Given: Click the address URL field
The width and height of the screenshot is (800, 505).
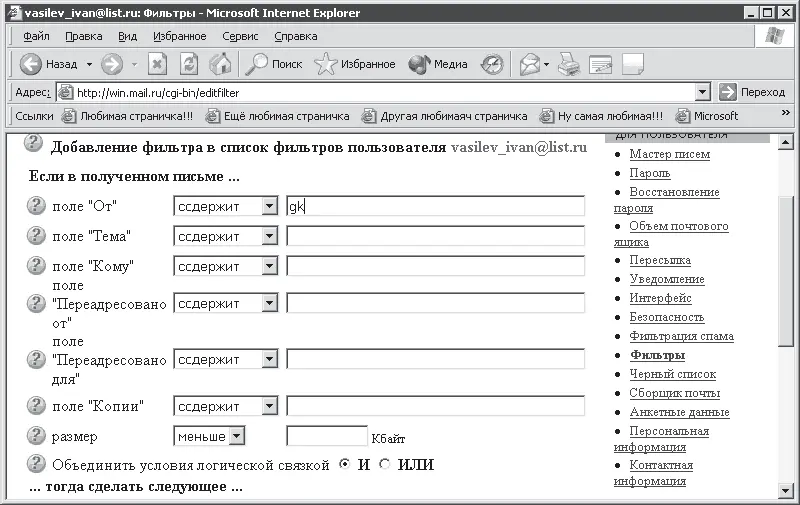Looking at the screenshot, I should tap(383, 92).
